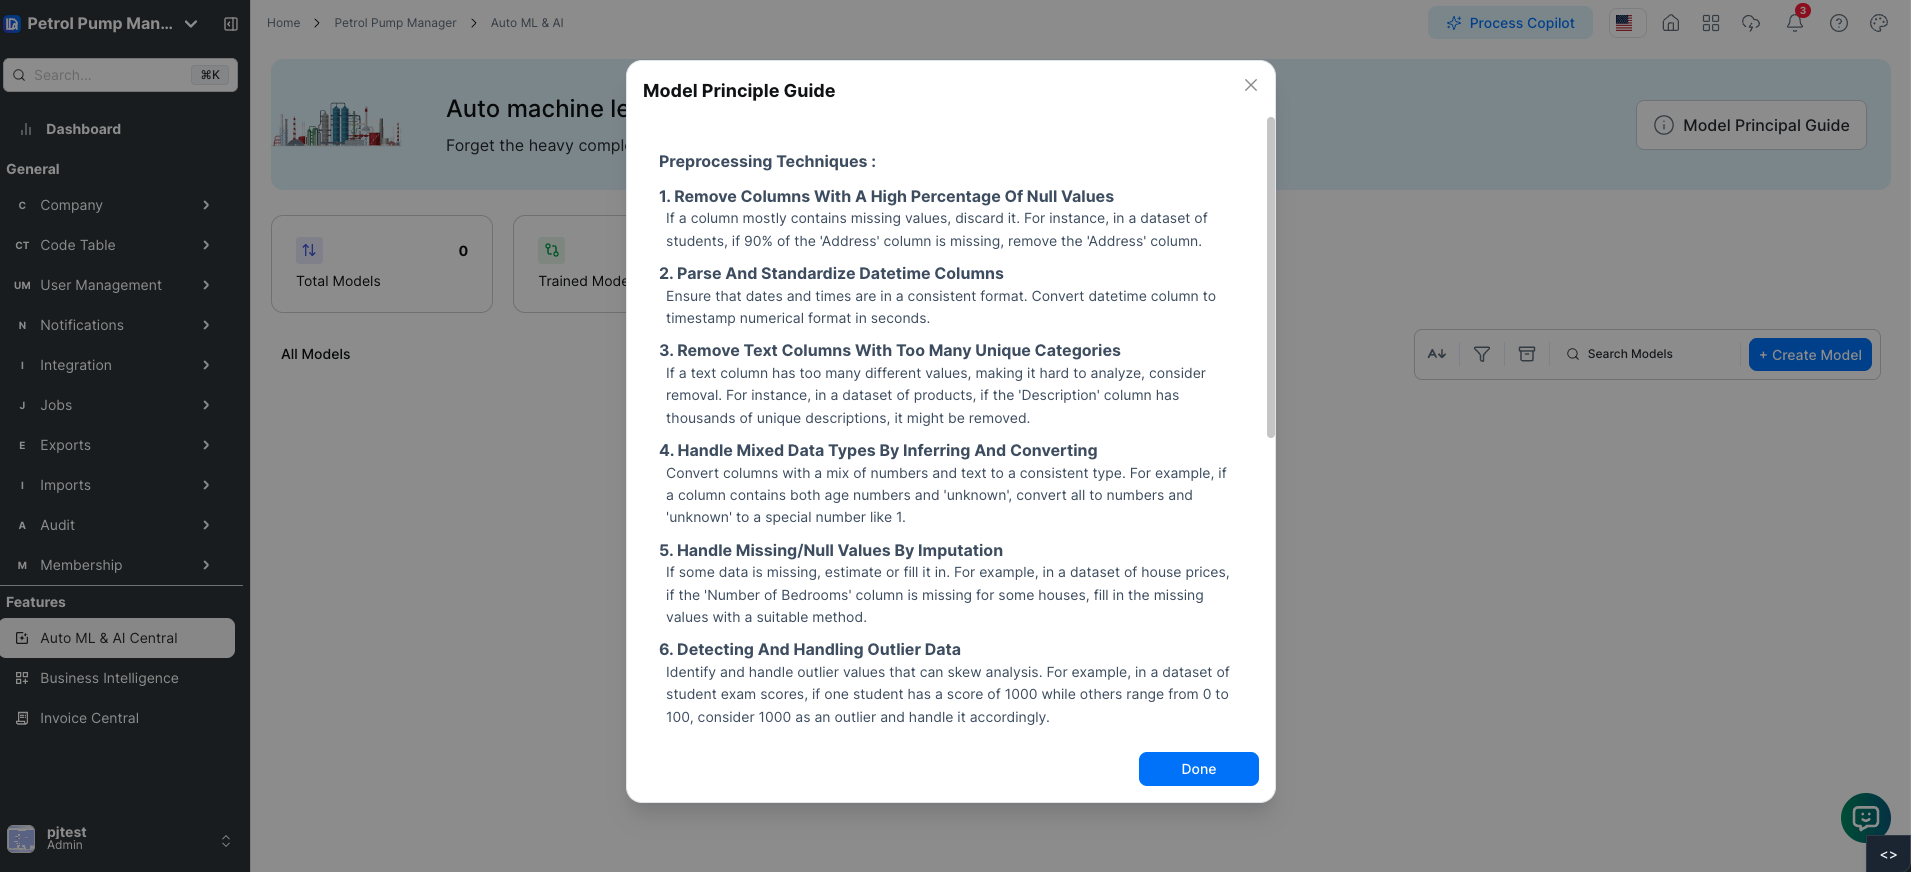Open the filter icon in the models toolbar

tap(1481, 353)
